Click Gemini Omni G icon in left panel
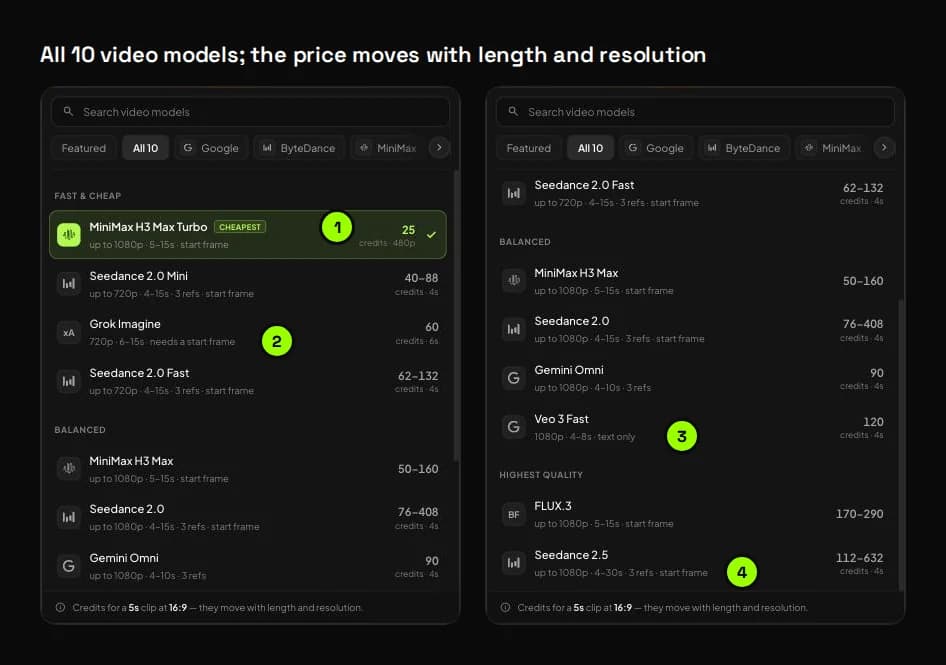 (x=69, y=566)
